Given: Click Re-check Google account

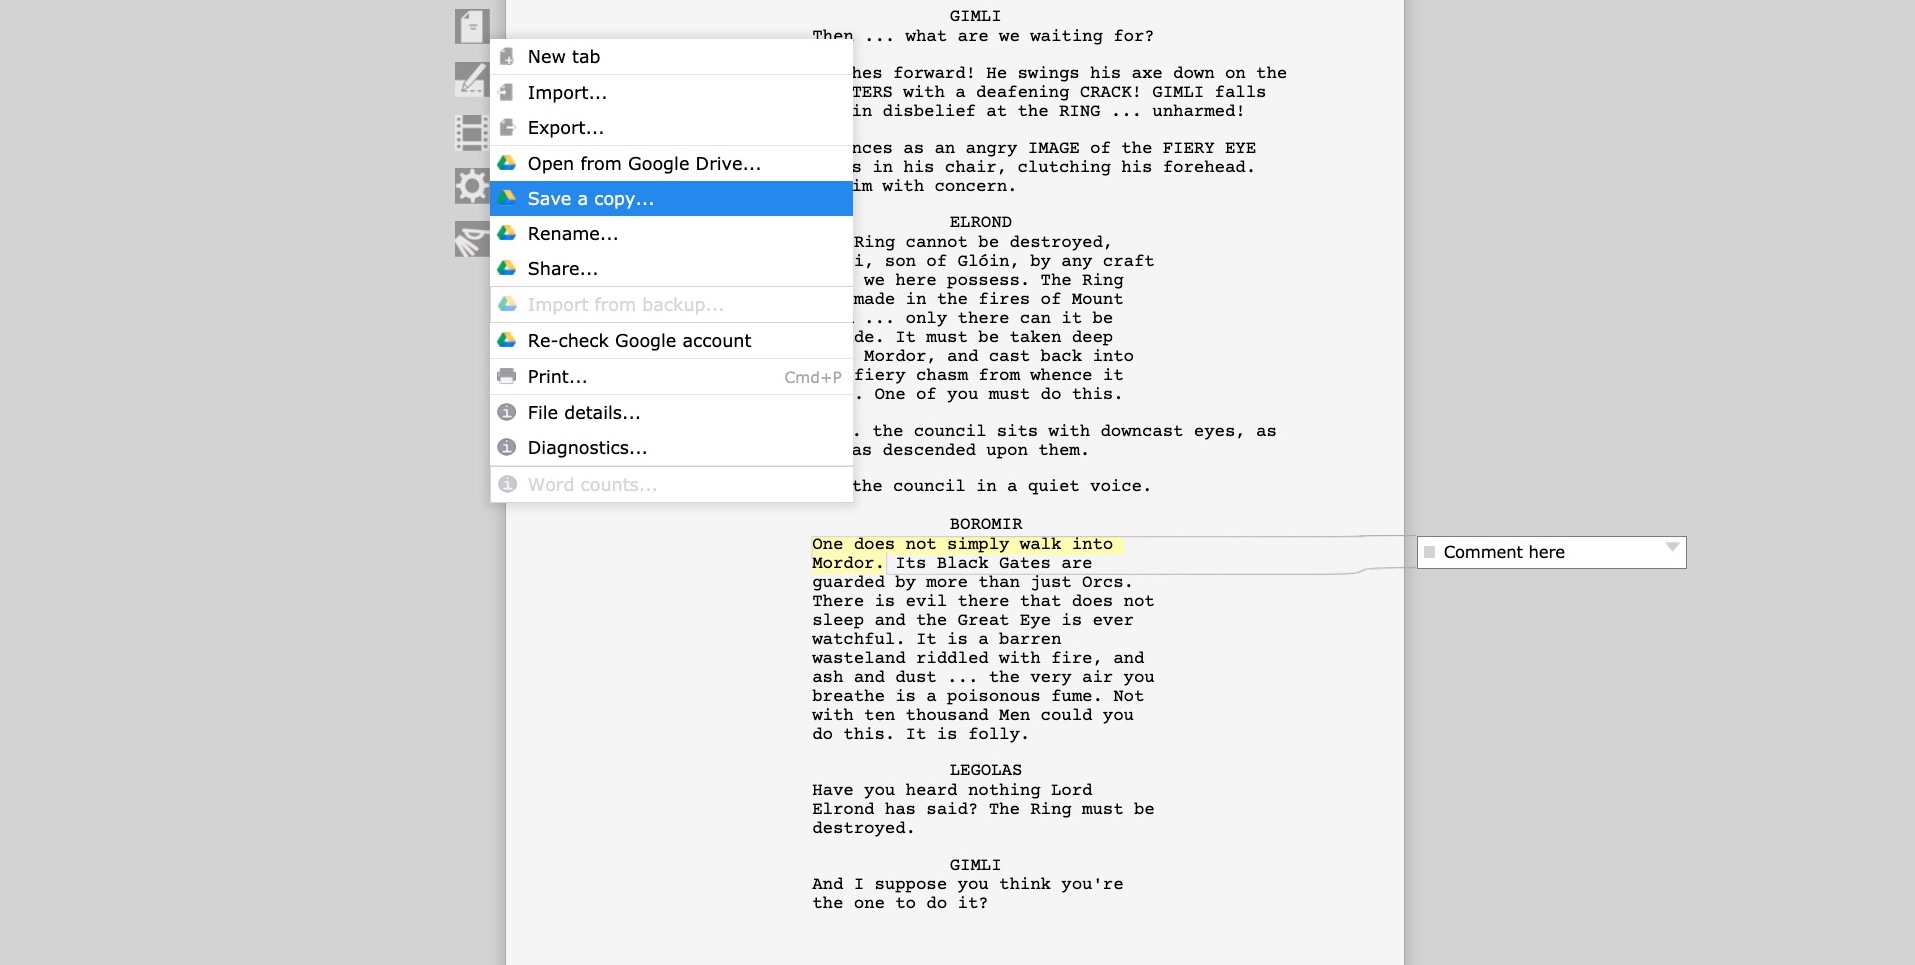Looking at the screenshot, I should click(639, 341).
